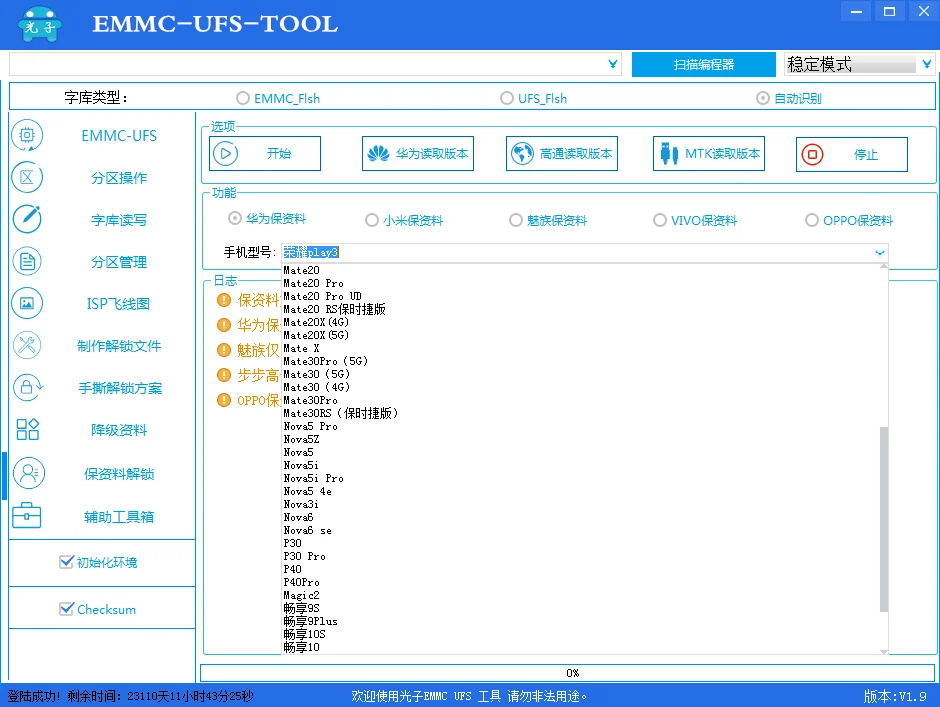Click warning icon next to 魅族 log entry
This screenshot has width=940, height=707.
(224, 350)
